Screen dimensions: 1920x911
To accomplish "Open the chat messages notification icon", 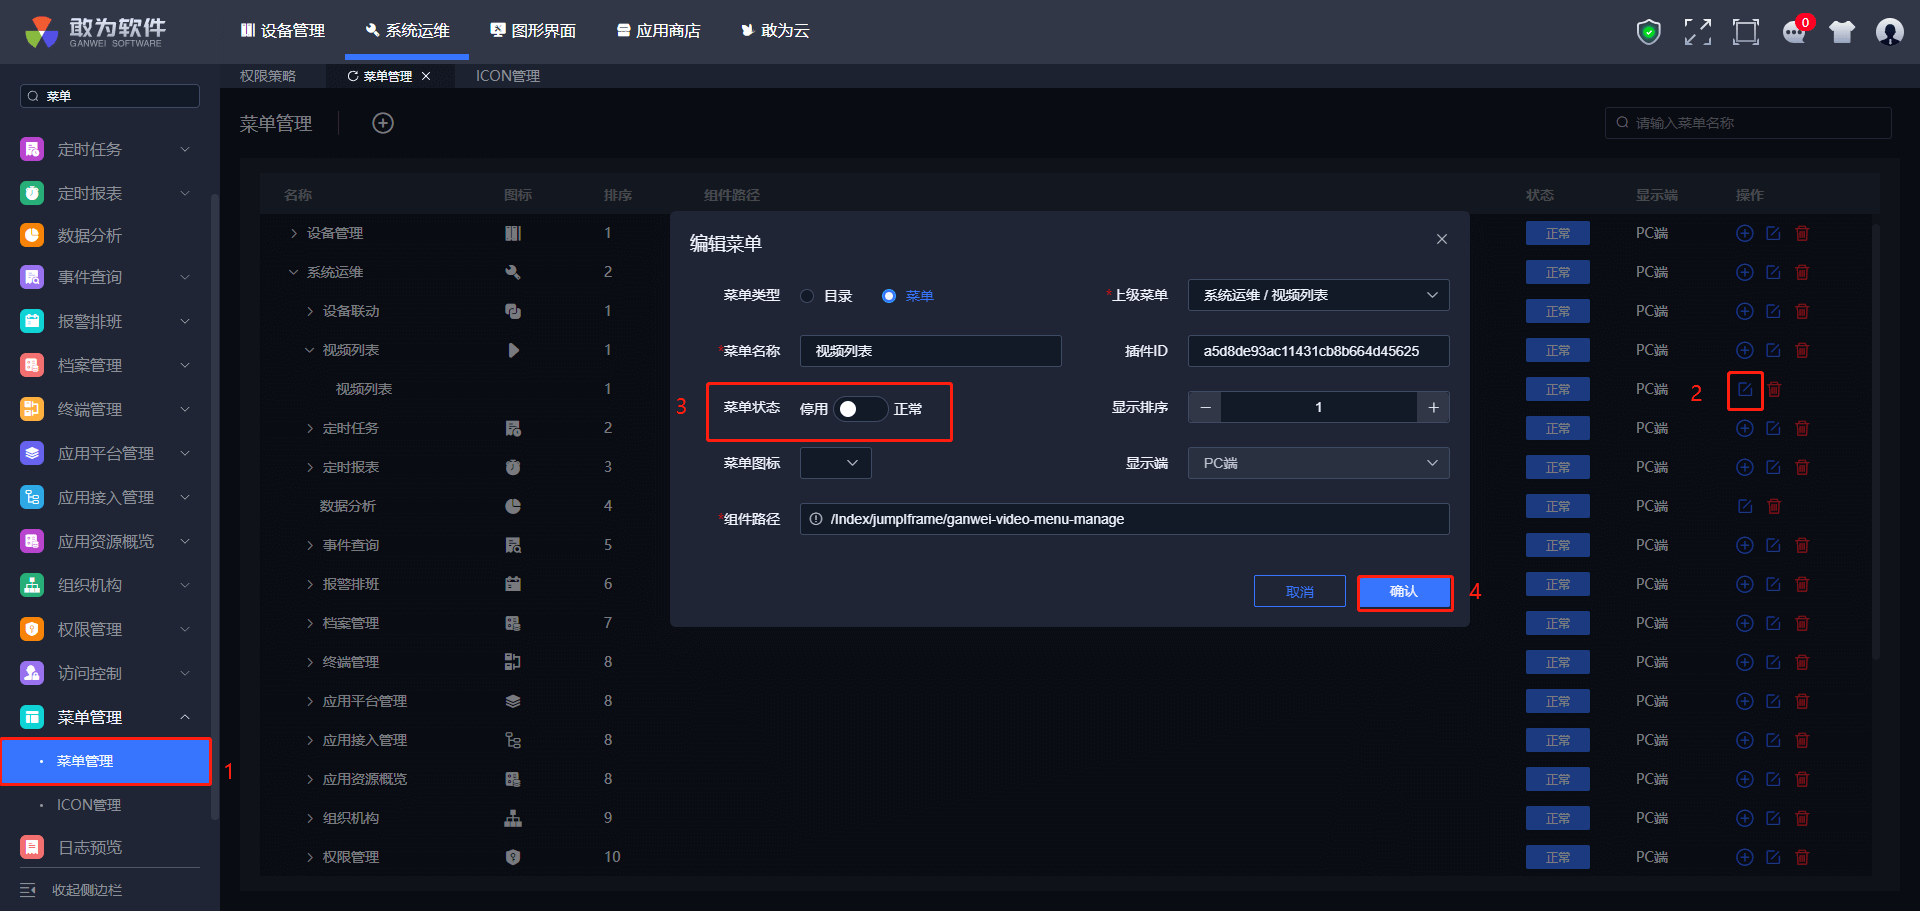I will click(x=1794, y=32).
